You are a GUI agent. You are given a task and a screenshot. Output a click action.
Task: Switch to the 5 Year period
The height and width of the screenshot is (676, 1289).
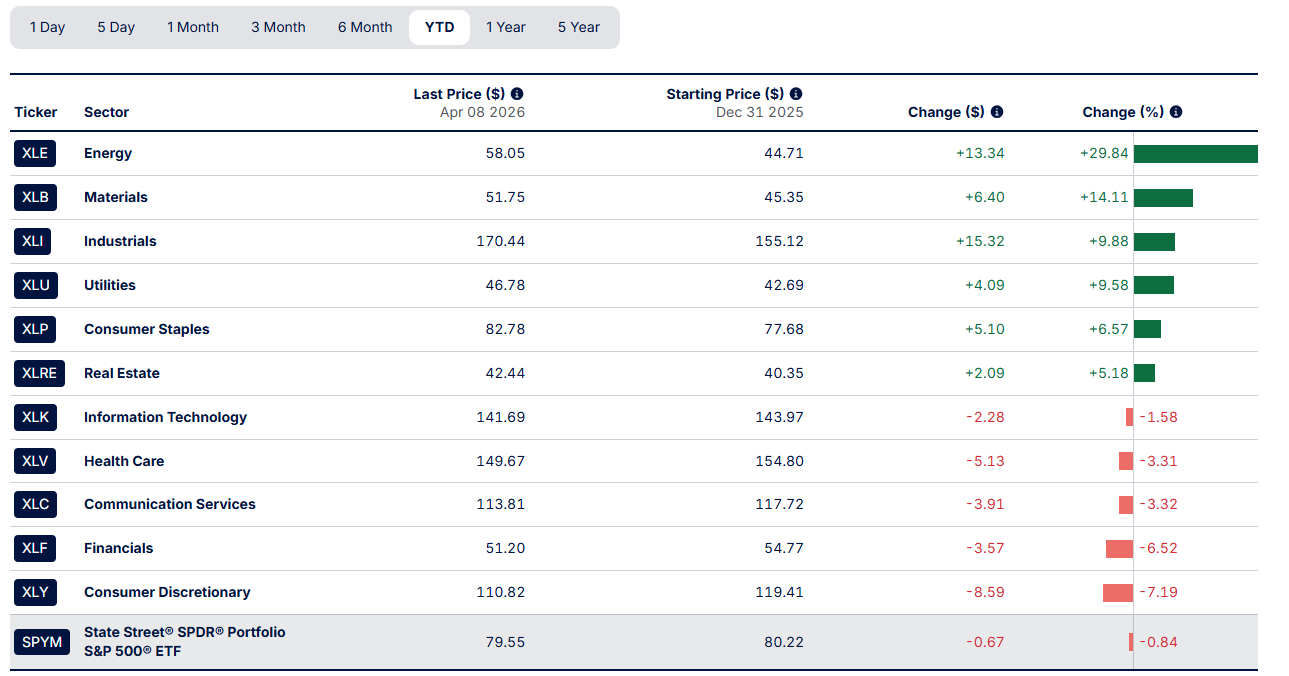[579, 27]
